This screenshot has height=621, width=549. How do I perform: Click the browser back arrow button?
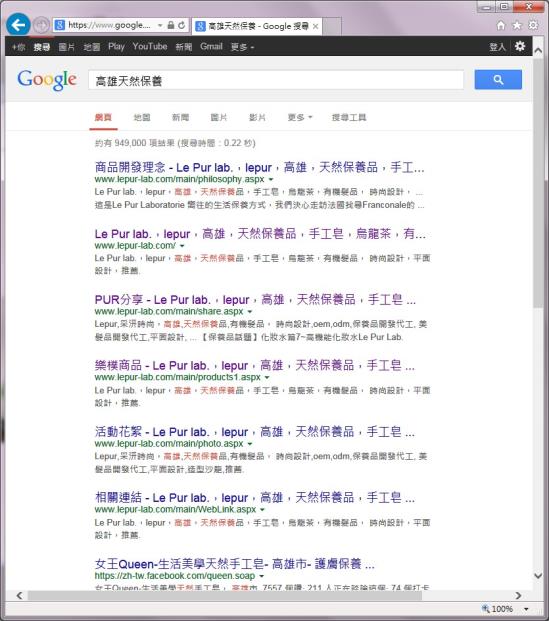click(18, 25)
